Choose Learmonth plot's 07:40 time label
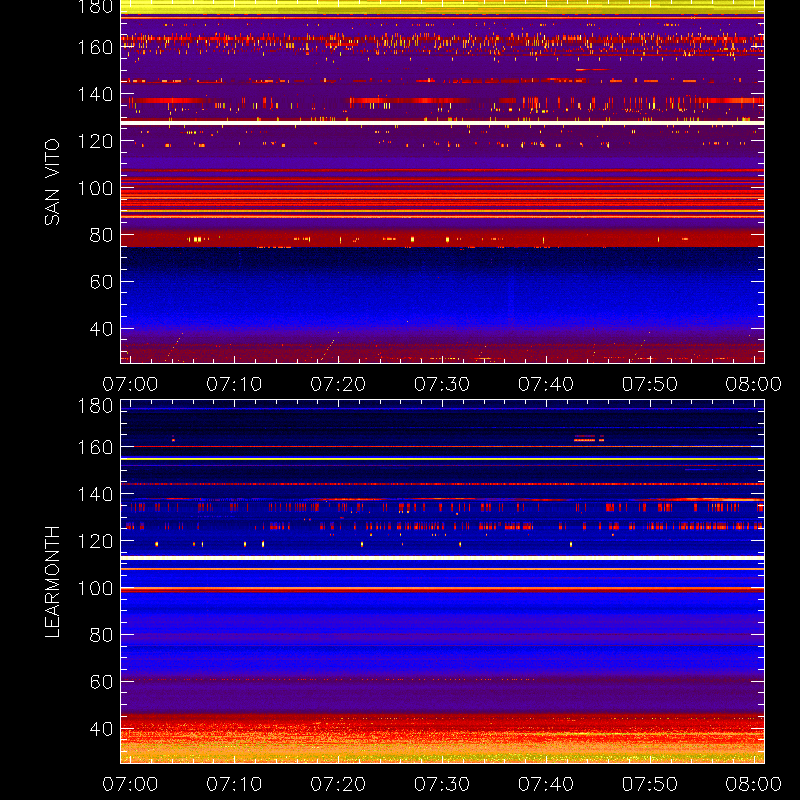800x800 pixels. (x=546, y=784)
